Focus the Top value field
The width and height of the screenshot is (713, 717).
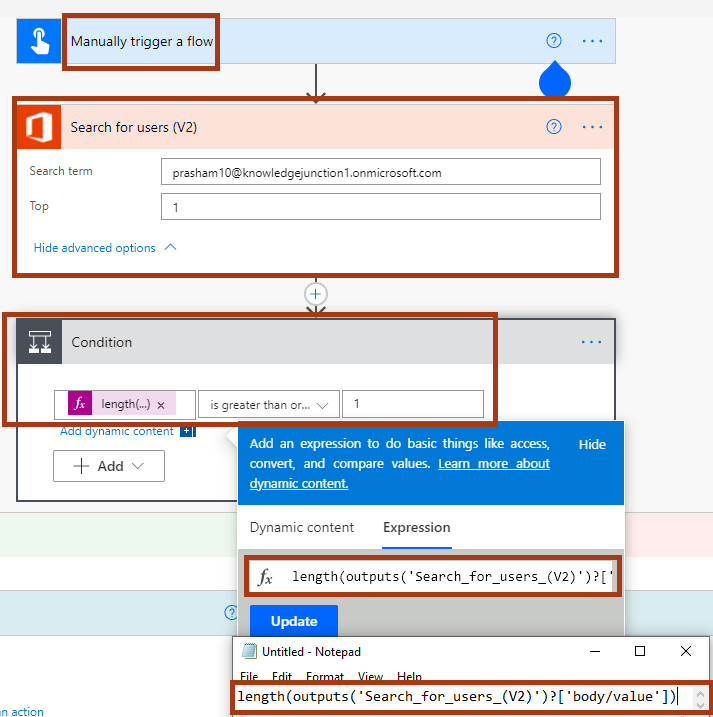pyautogui.click(x=381, y=207)
